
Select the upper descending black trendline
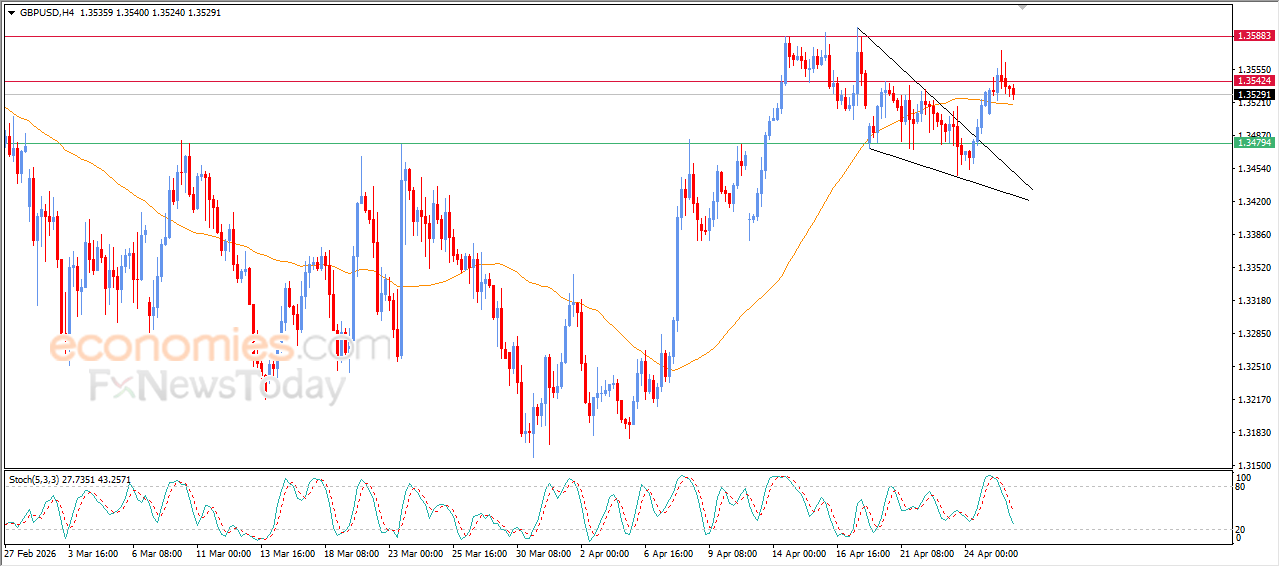pos(945,109)
